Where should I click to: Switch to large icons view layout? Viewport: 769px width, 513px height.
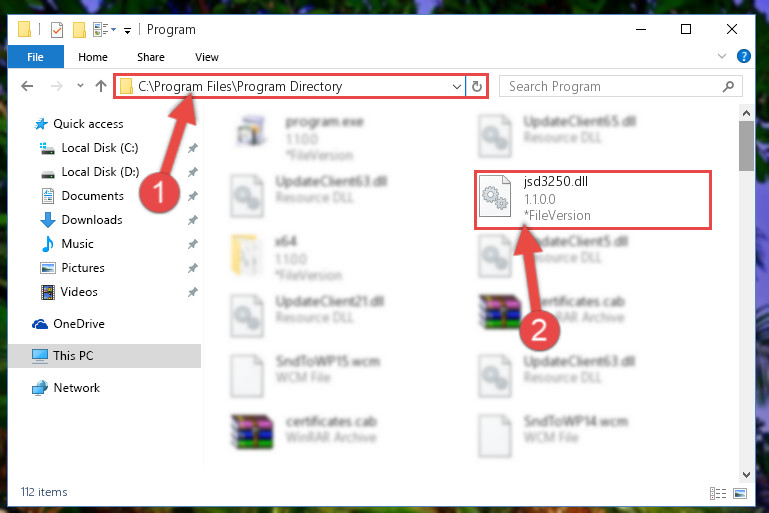point(740,493)
